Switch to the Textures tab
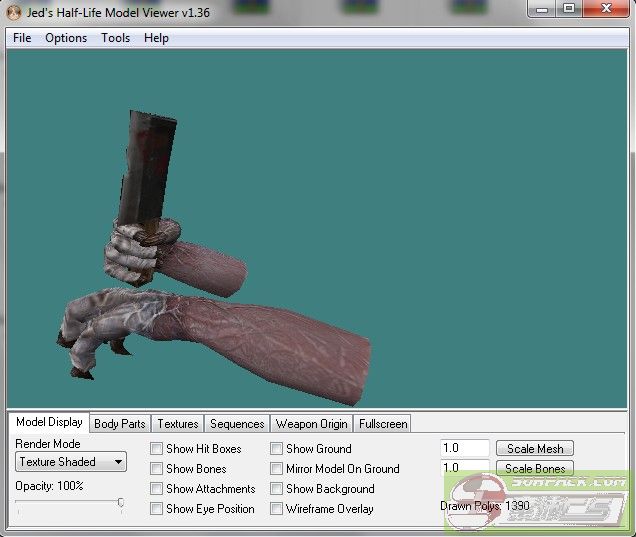Image resolution: width=636 pixels, height=537 pixels. coord(178,424)
